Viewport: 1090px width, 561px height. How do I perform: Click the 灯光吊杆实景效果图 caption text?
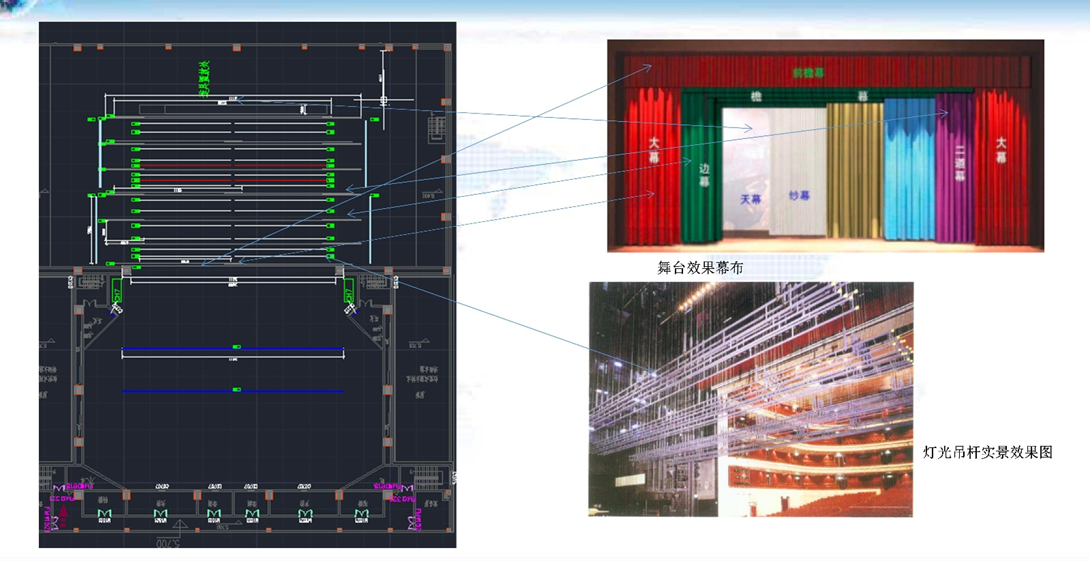click(x=987, y=452)
